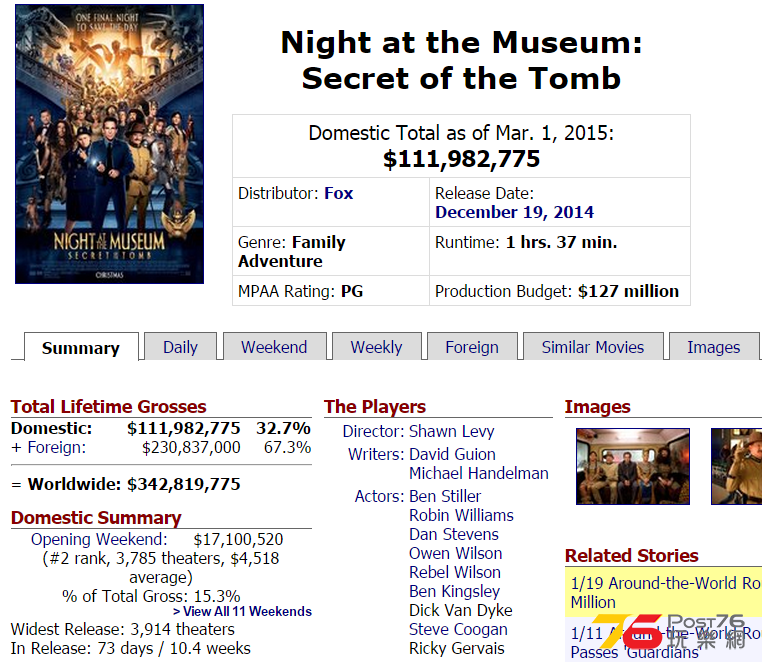Viewport: 762px width, 662px height.
Task: Open the Weekly tab
Action: (377, 347)
